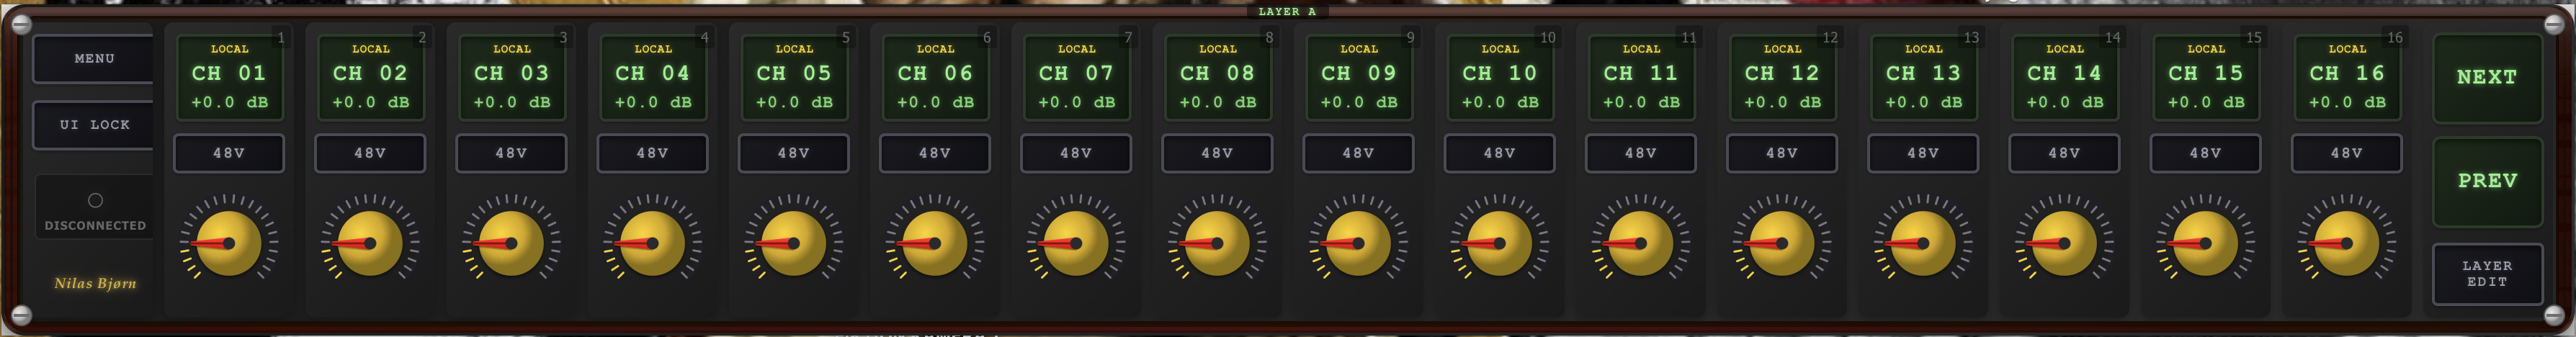Enable 48V on channel 09
Screen dimensions: 2576x337
click(x=1358, y=153)
